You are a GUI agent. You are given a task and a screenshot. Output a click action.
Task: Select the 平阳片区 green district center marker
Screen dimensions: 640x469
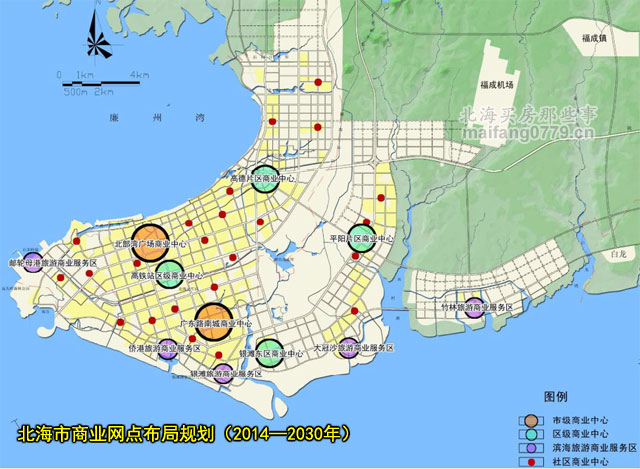362,239
